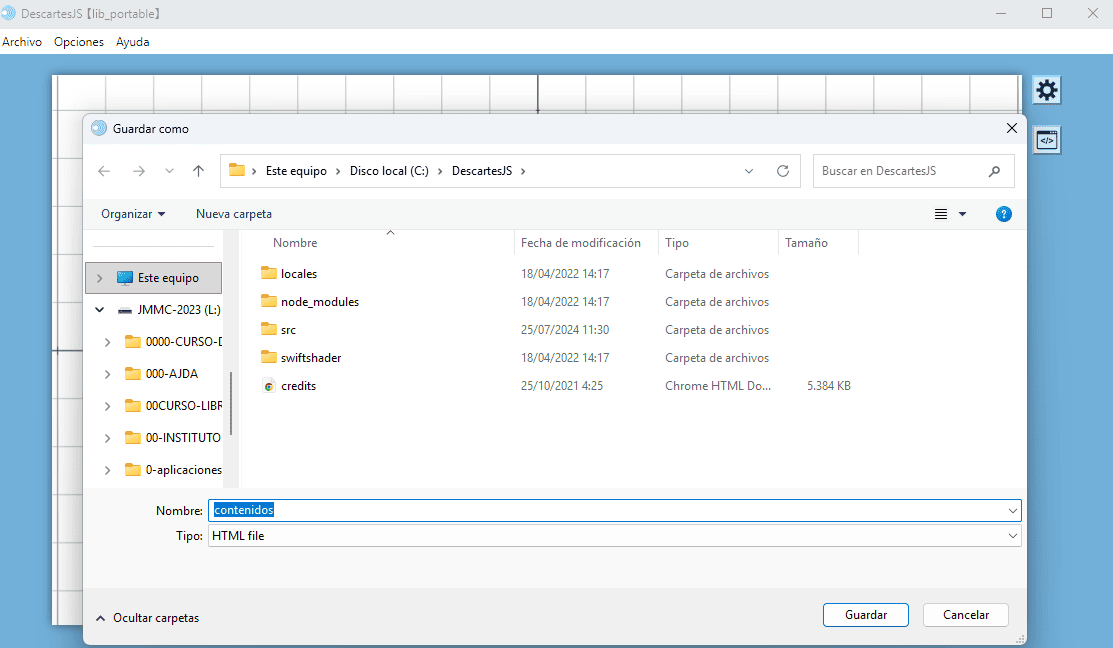Click the Guardar button

tap(865, 615)
